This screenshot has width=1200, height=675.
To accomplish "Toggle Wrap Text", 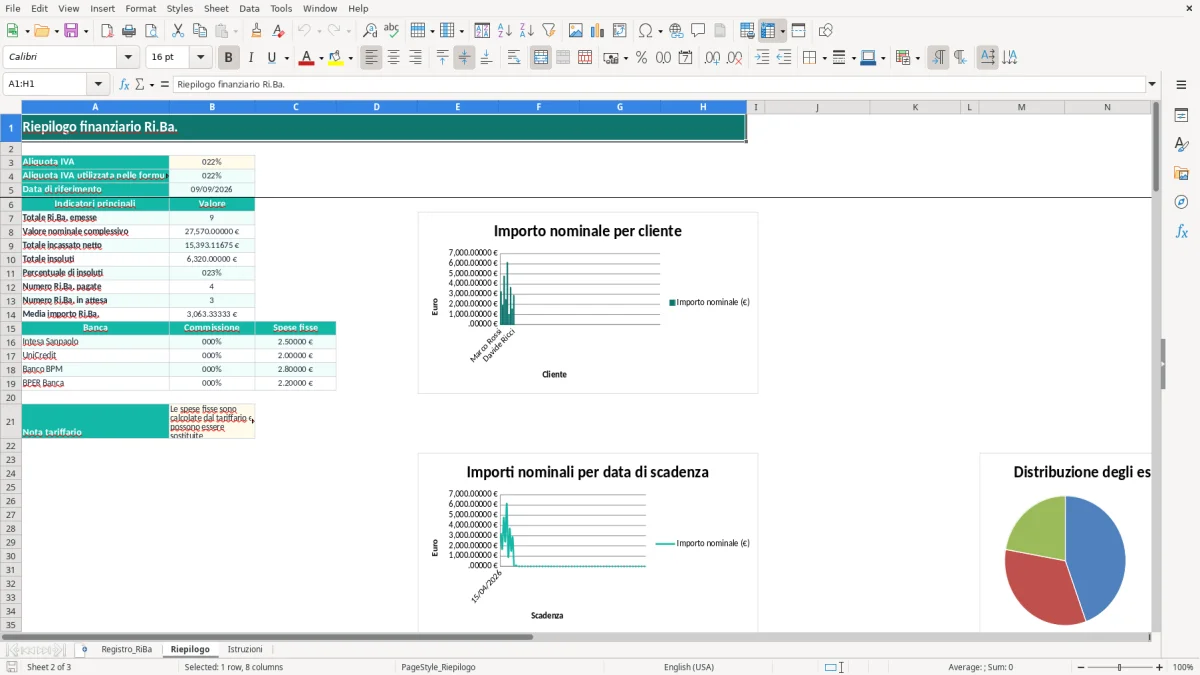I will tap(514, 58).
